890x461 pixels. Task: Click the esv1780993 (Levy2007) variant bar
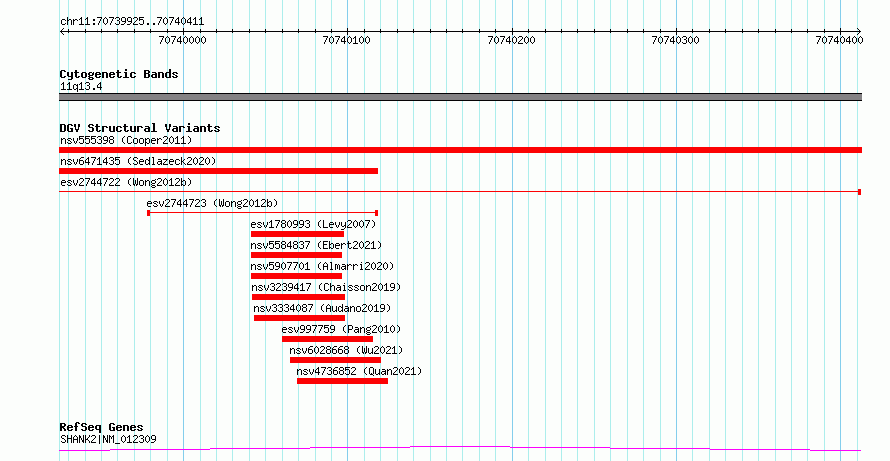coord(297,234)
